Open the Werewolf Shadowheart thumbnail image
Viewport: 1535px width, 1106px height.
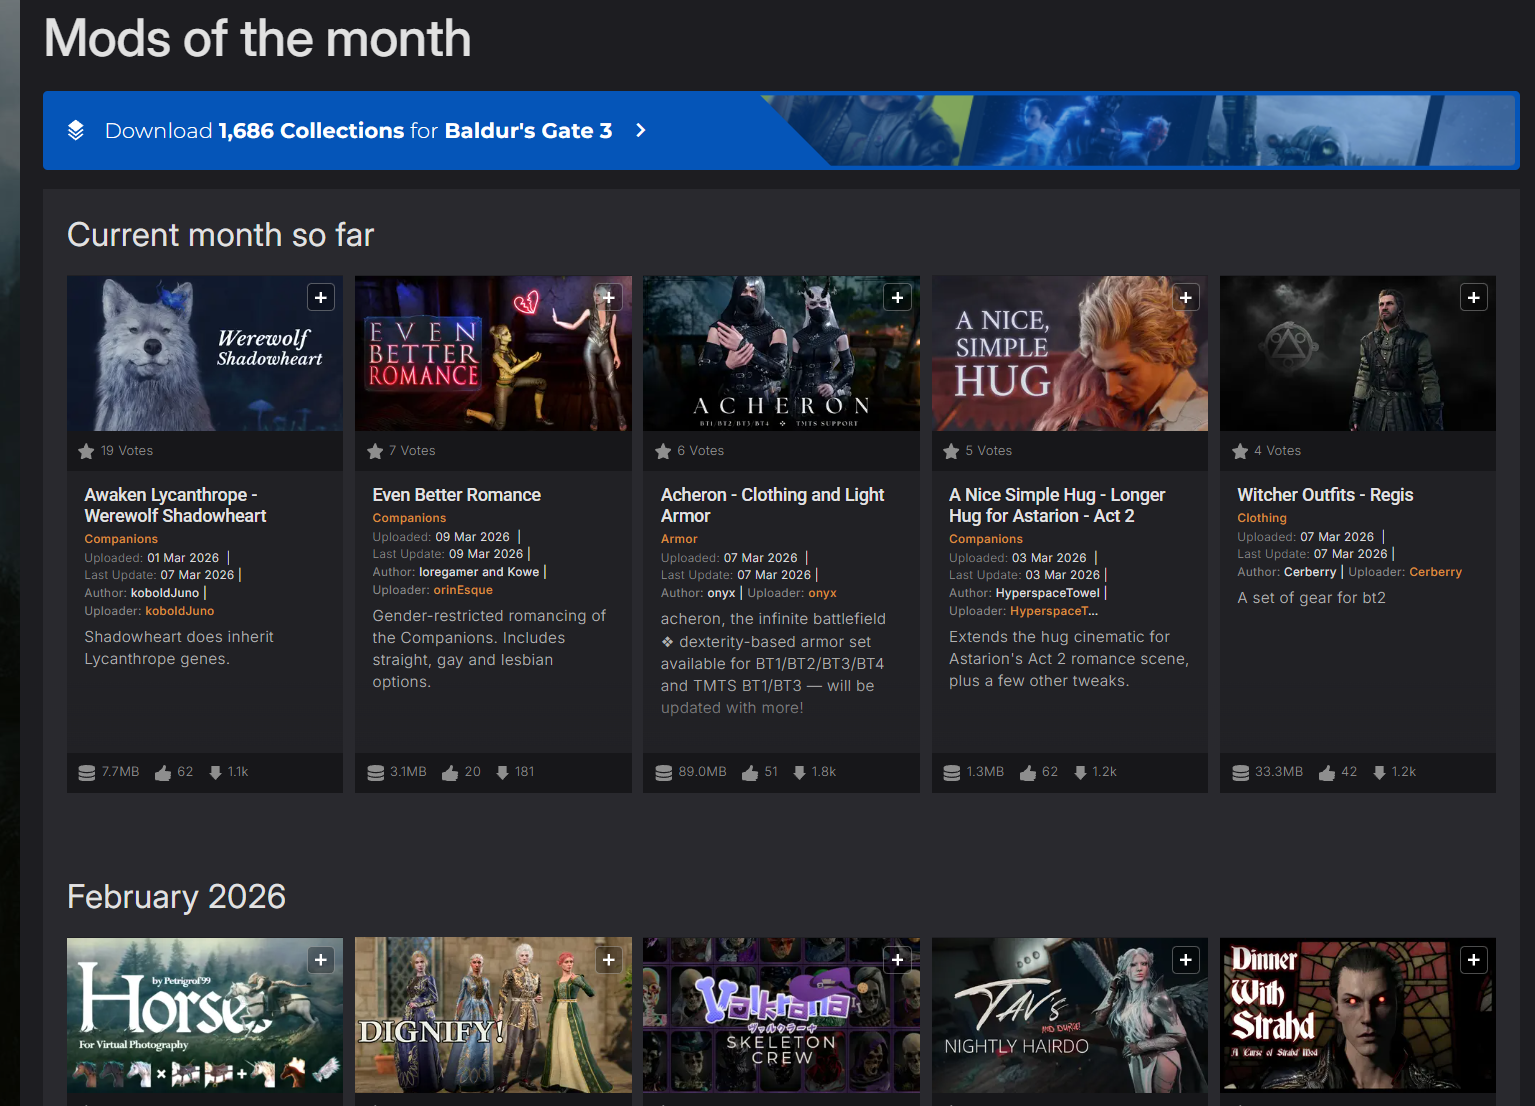click(x=205, y=354)
